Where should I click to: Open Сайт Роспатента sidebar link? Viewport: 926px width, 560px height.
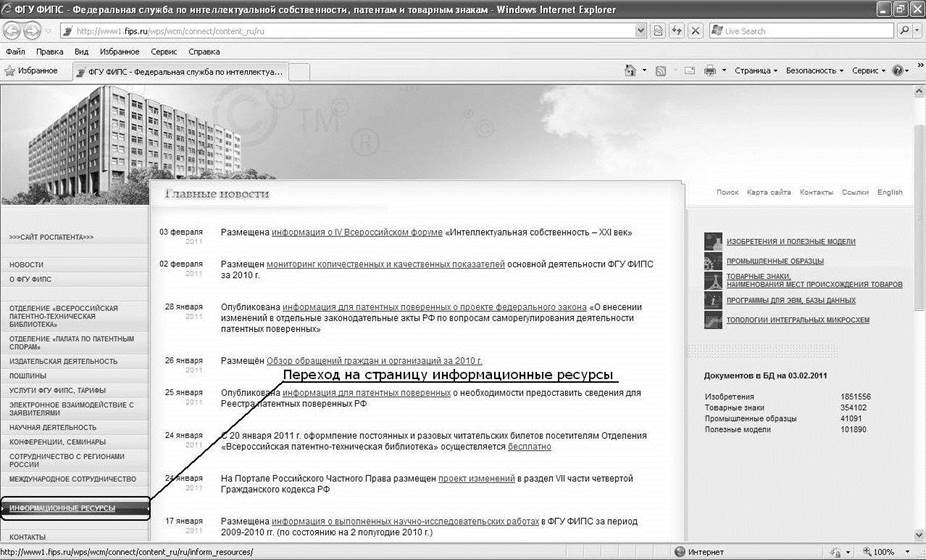coord(51,237)
